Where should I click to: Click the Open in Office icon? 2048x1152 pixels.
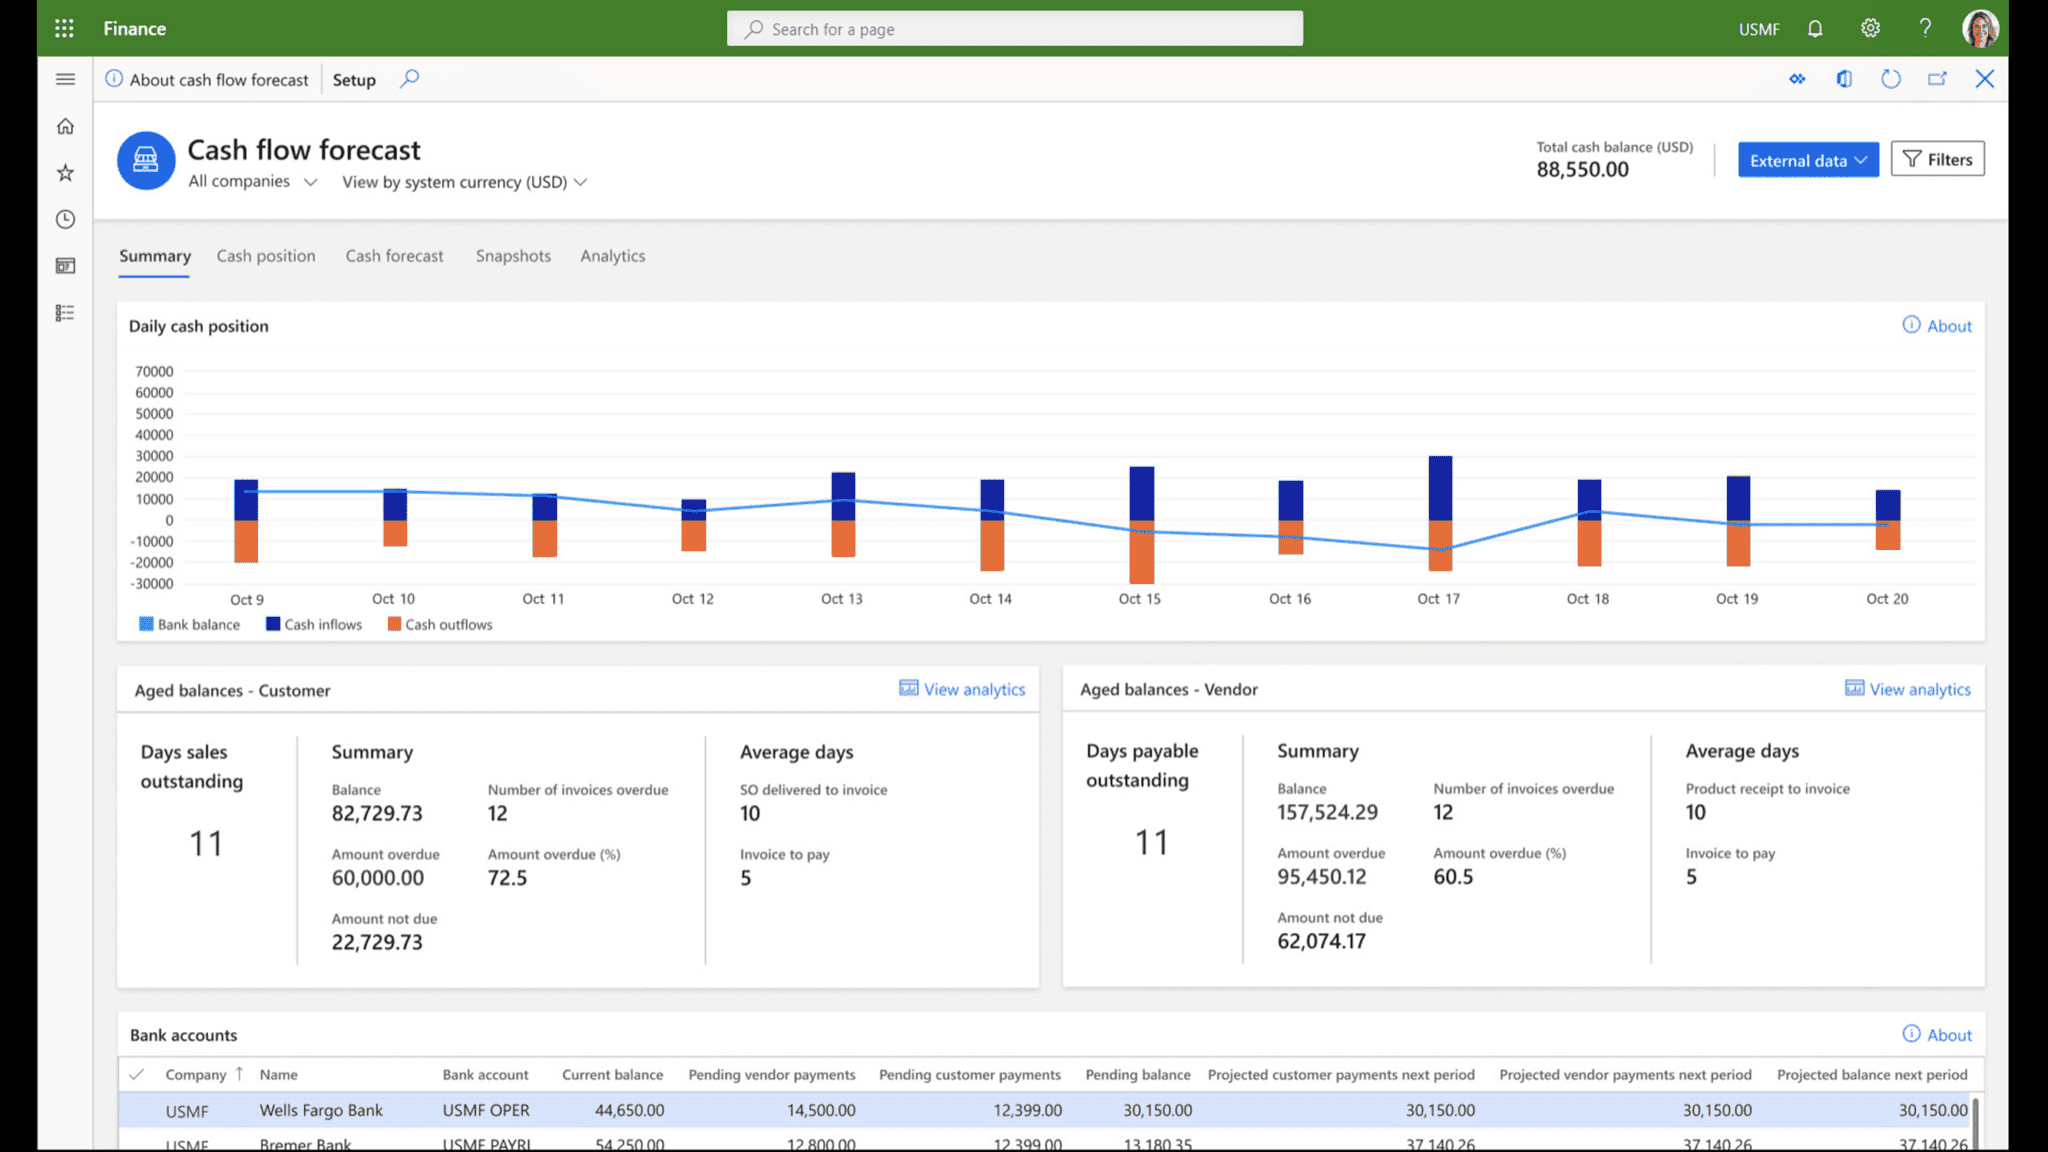(1844, 79)
